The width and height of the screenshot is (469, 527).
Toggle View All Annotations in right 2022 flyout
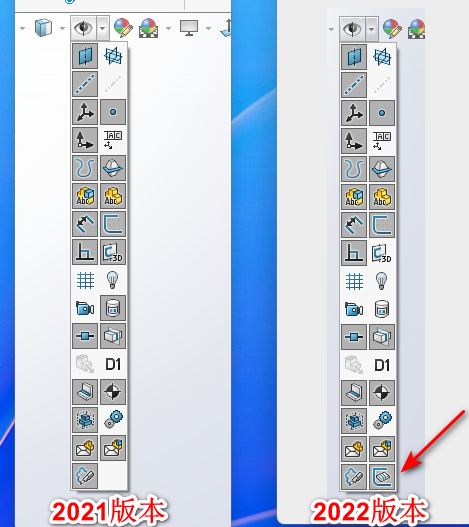coord(354,197)
